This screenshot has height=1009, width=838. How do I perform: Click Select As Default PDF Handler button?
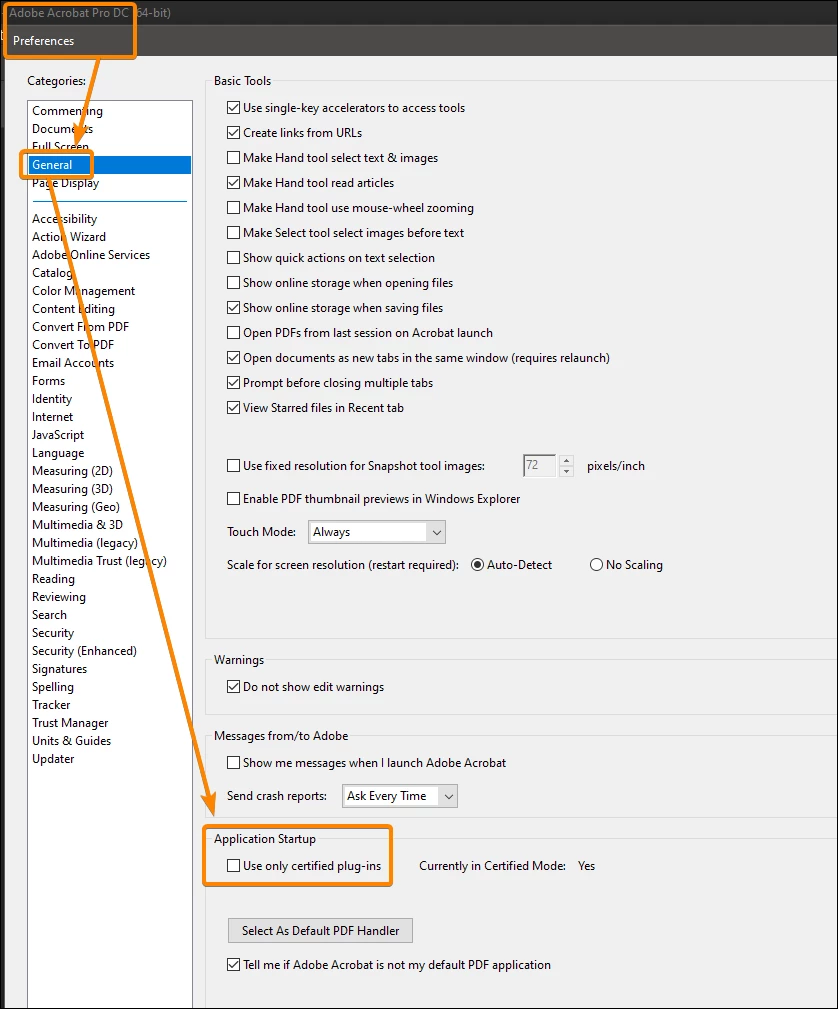tap(321, 930)
